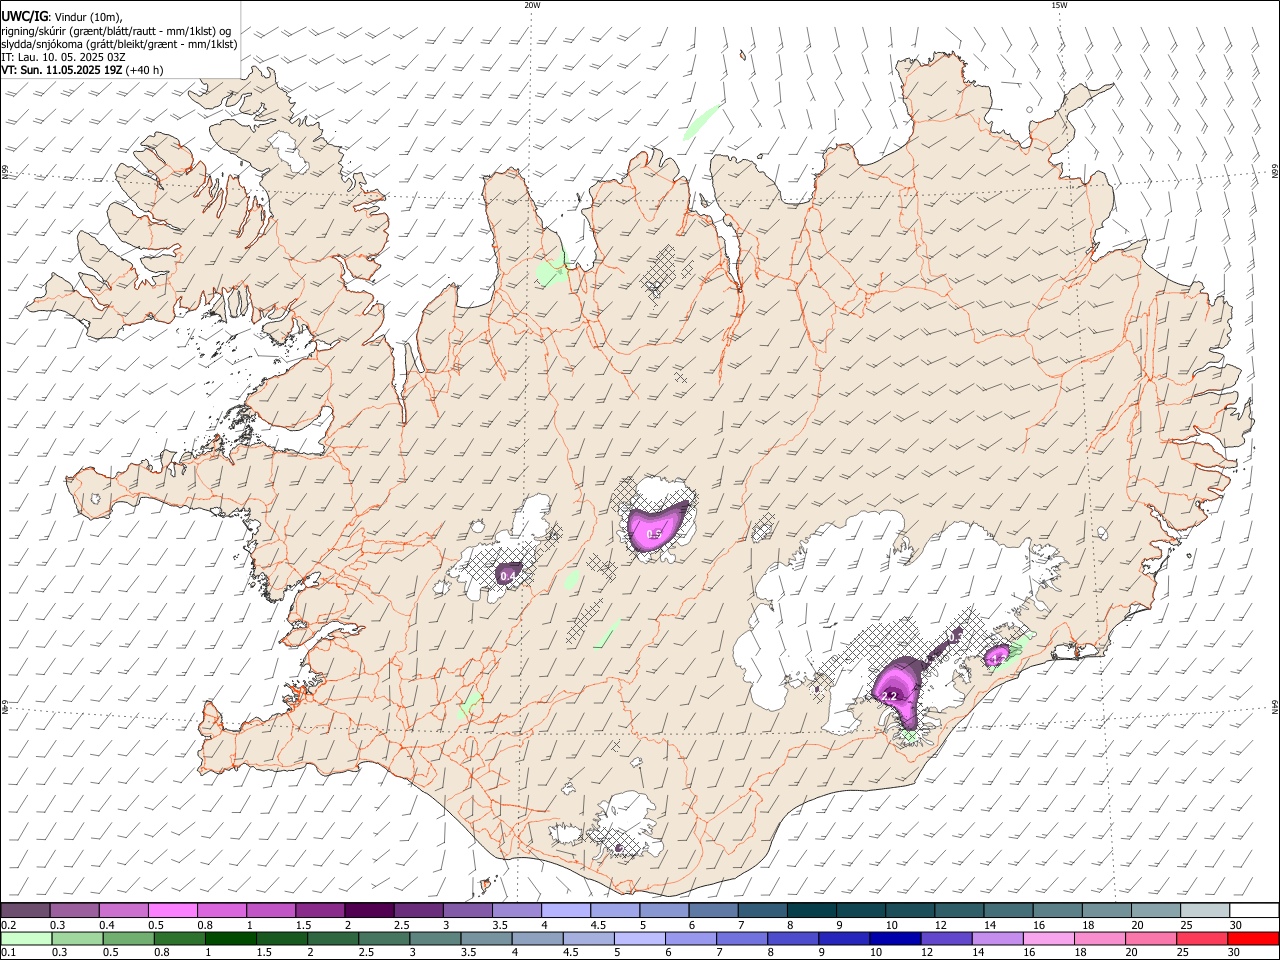Click the snow legend swatch between 12 and 14
This screenshot has height=960, width=1280.
click(x=959, y=910)
